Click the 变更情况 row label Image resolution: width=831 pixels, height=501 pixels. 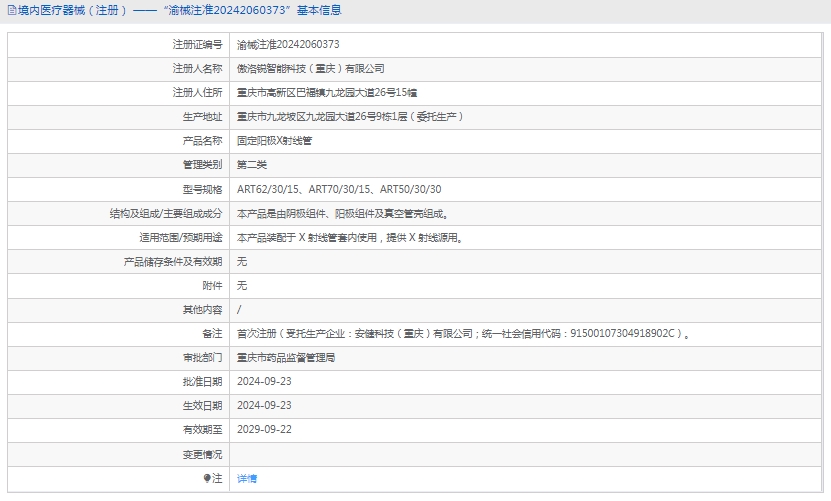pyautogui.click(x=201, y=454)
